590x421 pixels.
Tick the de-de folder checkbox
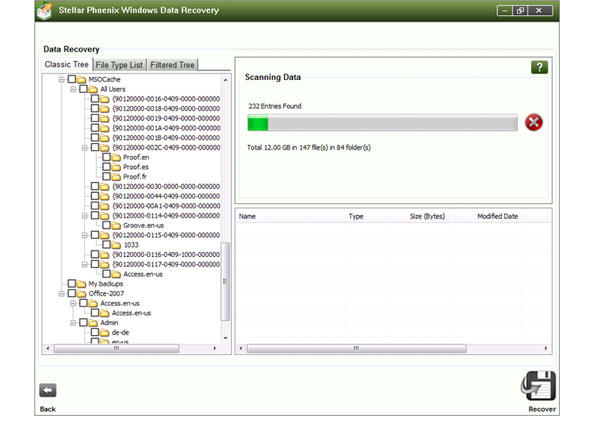95,332
